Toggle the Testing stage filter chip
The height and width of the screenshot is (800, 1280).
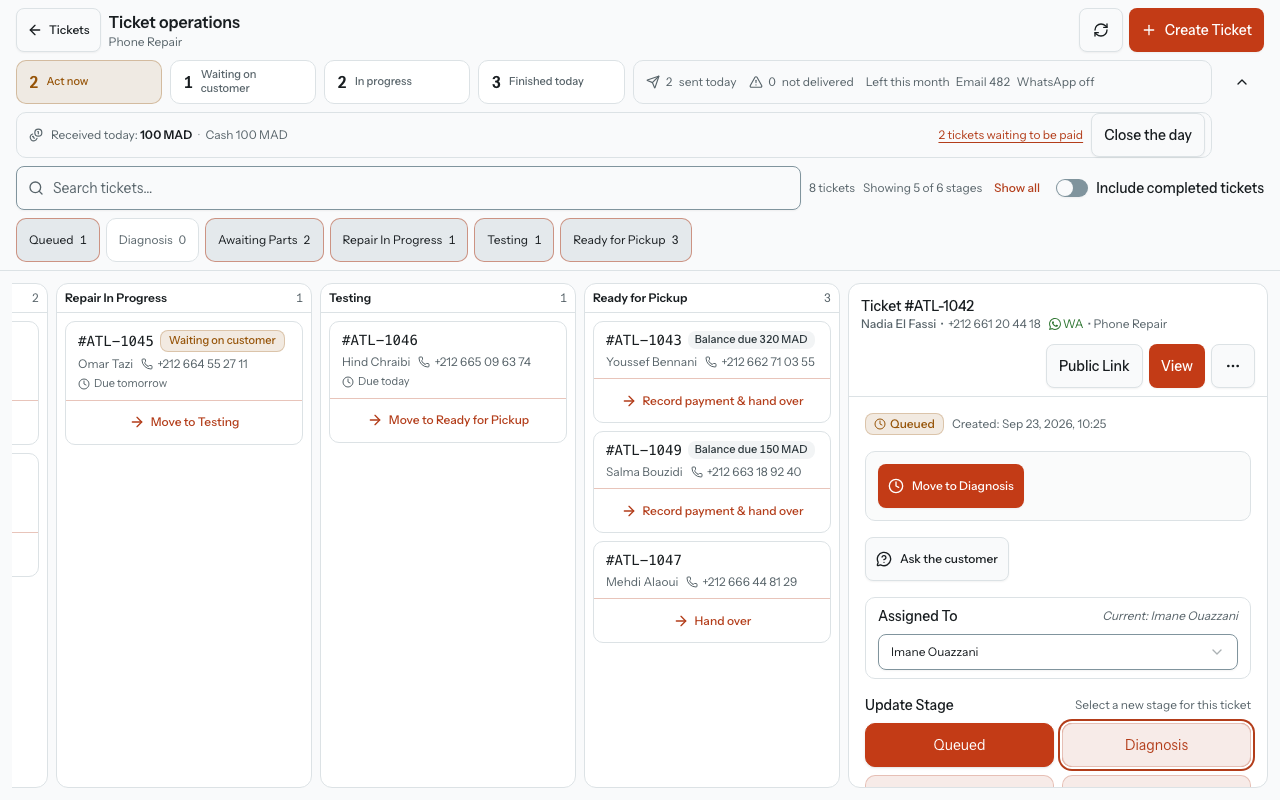tap(514, 240)
